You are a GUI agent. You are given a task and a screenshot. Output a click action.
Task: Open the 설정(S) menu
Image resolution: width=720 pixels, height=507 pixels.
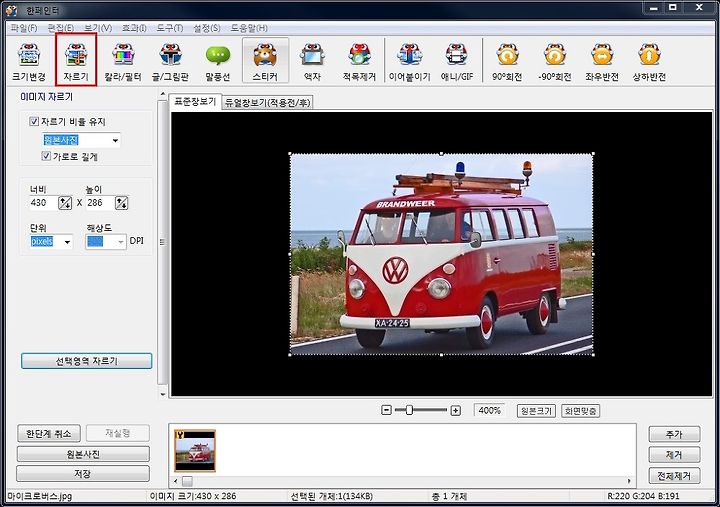click(206, 28)
